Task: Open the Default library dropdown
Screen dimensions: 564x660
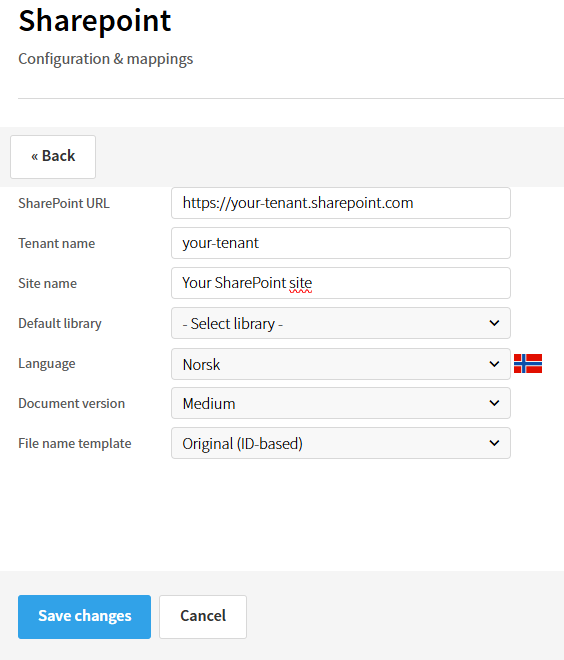Action: (341, 323)
